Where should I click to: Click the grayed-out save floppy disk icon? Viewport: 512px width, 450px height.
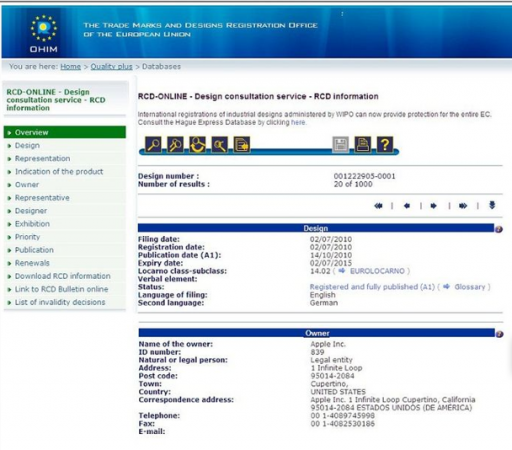(340, 145)
